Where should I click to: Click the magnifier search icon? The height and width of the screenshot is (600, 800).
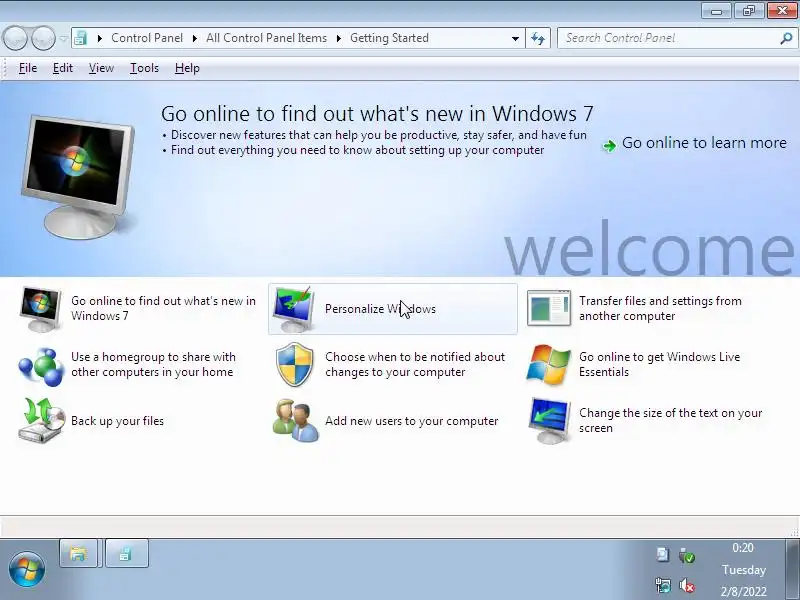[x=786, y=38]
